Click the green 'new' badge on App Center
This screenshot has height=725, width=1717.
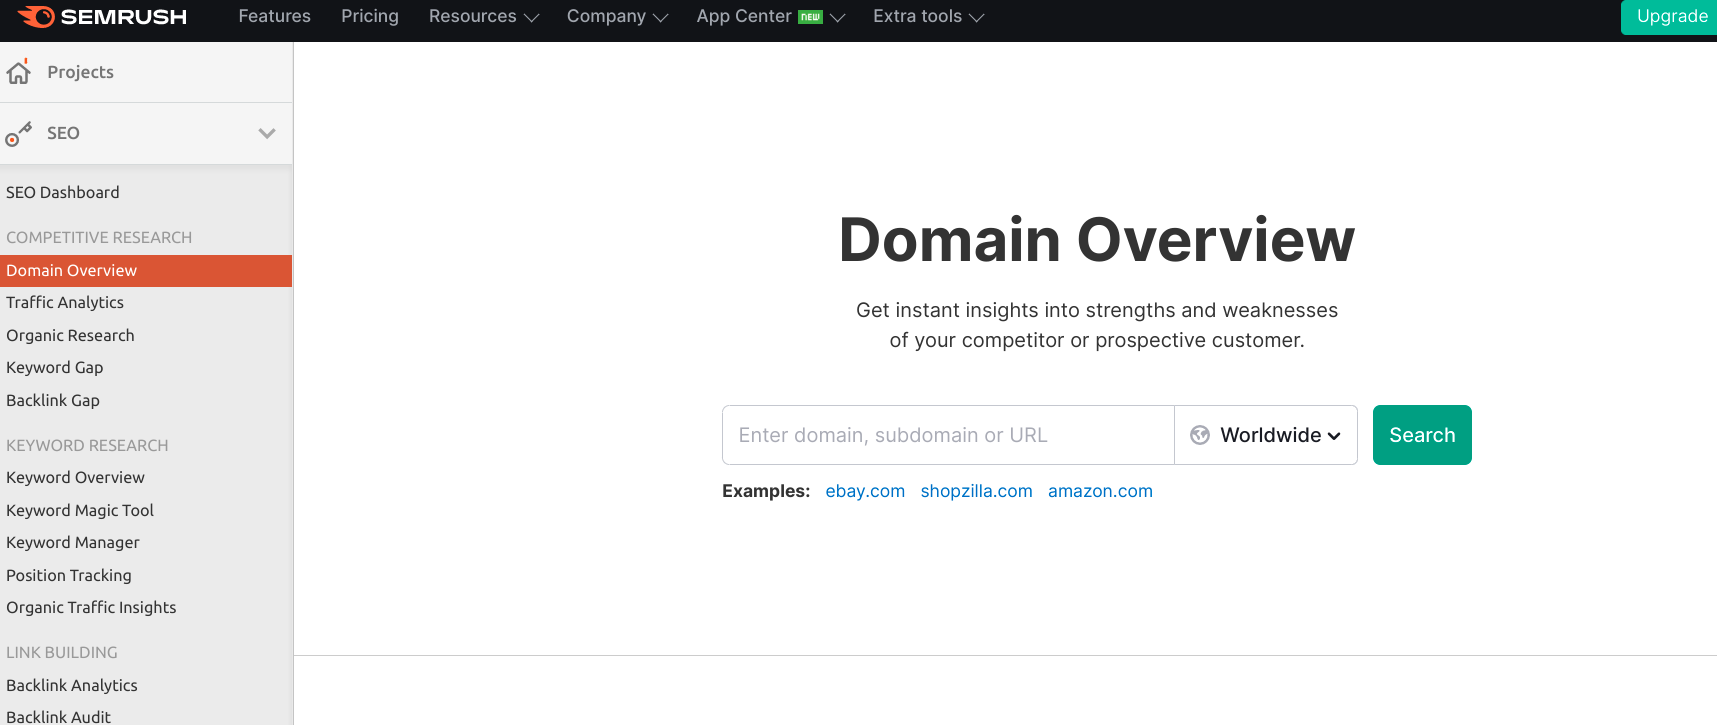[810, 17]
